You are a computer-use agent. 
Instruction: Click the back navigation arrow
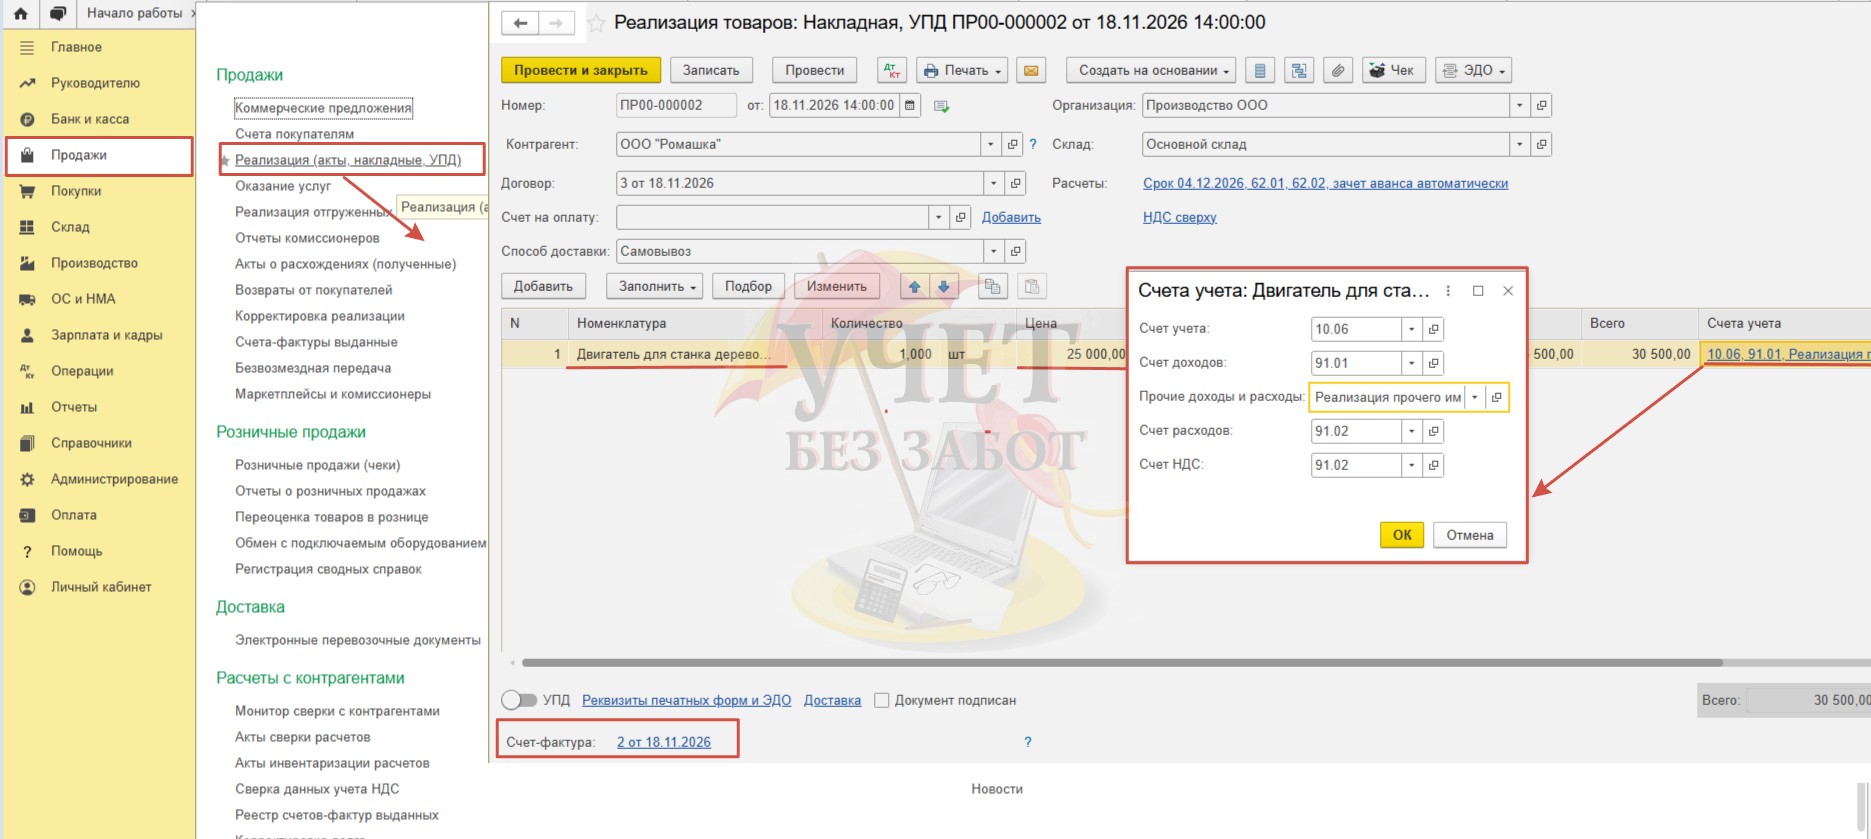tap(520, 23)
